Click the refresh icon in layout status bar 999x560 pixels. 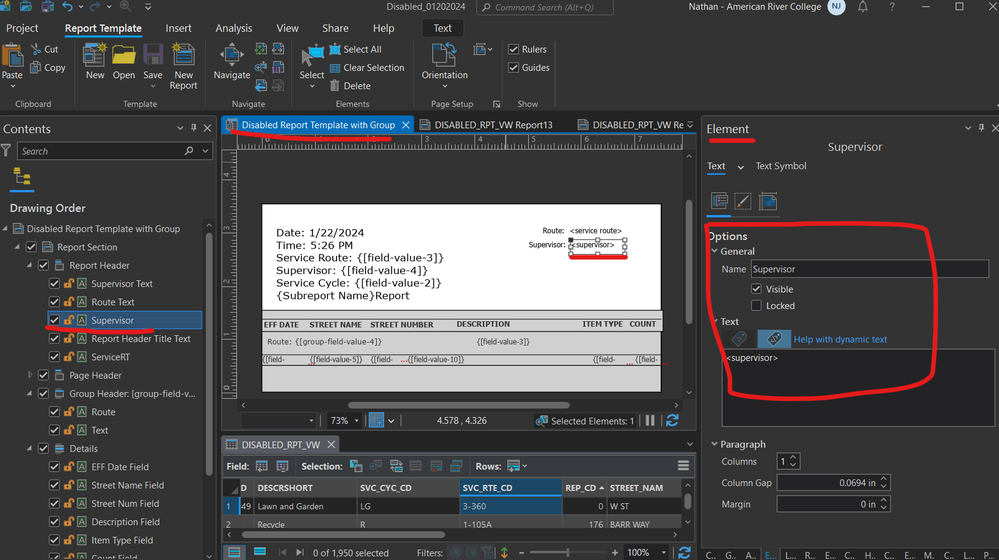tap(672, 420)
